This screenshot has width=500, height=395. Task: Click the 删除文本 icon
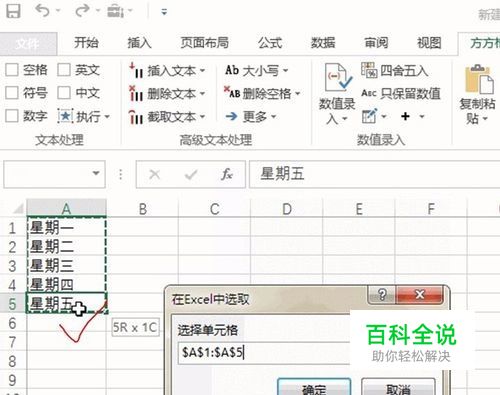pyautogui.click(x=136, y=93)
